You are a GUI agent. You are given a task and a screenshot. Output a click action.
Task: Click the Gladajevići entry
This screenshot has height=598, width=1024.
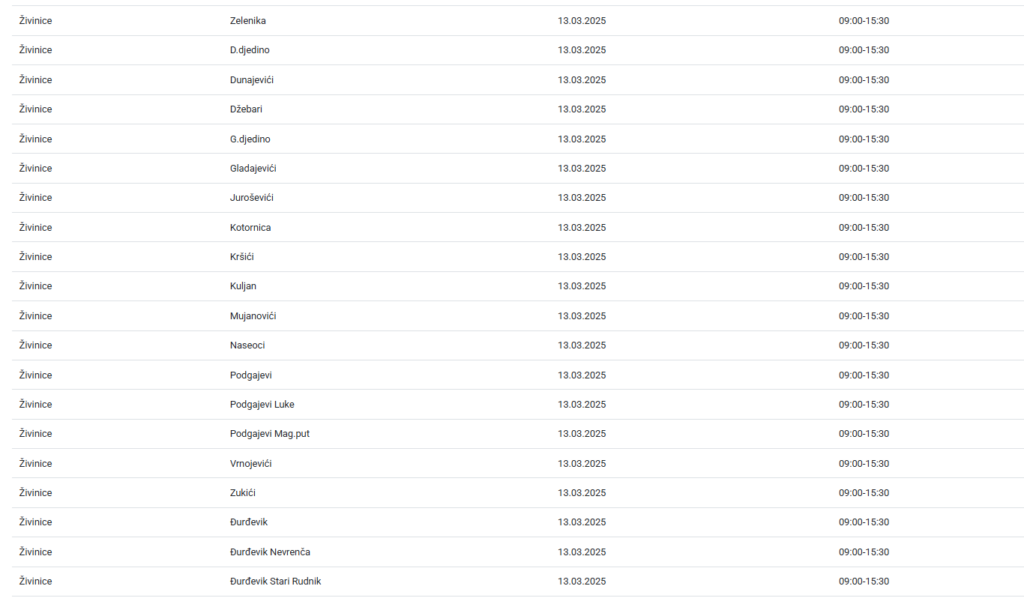[x=253, y=168]
